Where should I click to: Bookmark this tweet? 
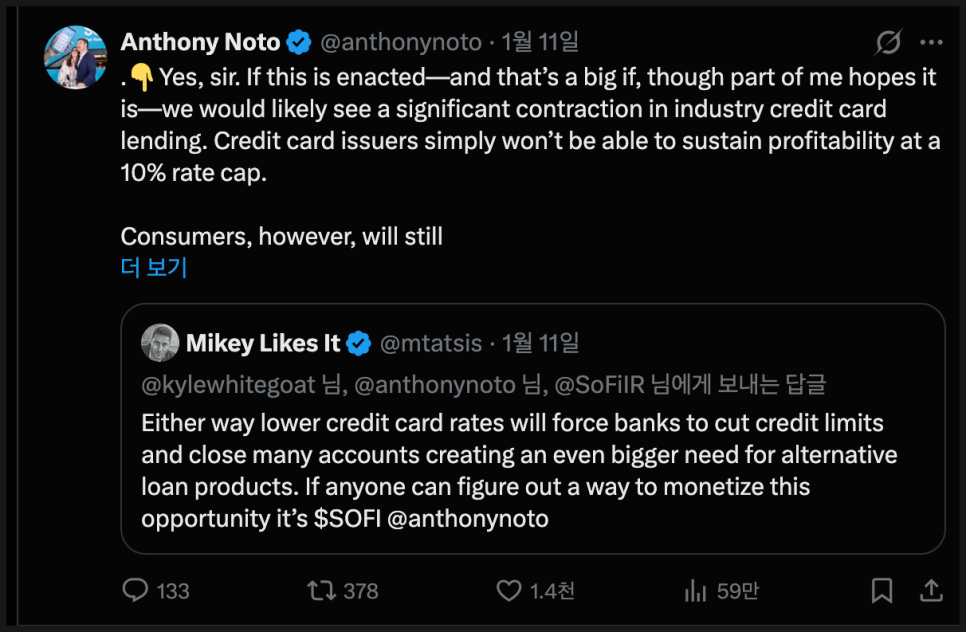pos(881,591)
